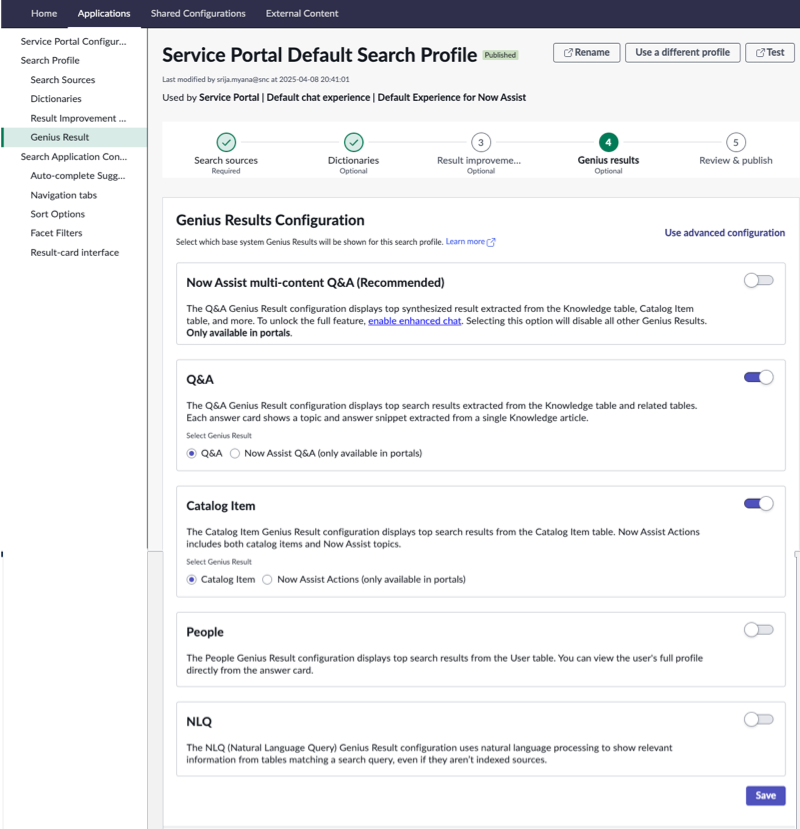
Task: Select the Q&A radio option
Action: pos(191,454)
